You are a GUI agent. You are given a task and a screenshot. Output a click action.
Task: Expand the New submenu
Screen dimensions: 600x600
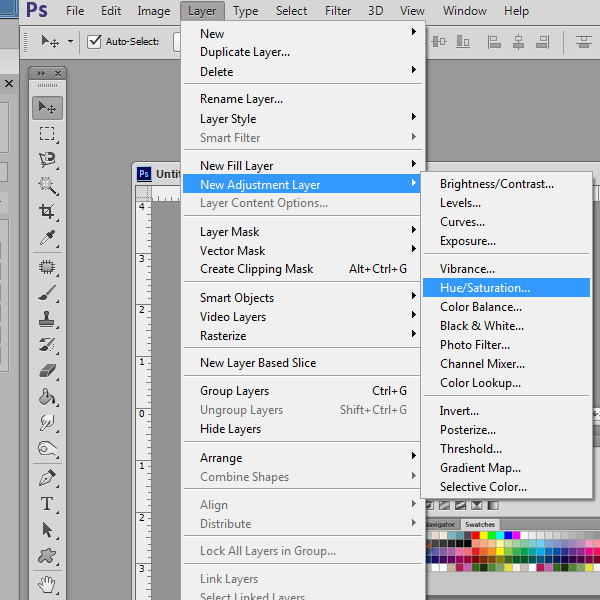point(414,32)
